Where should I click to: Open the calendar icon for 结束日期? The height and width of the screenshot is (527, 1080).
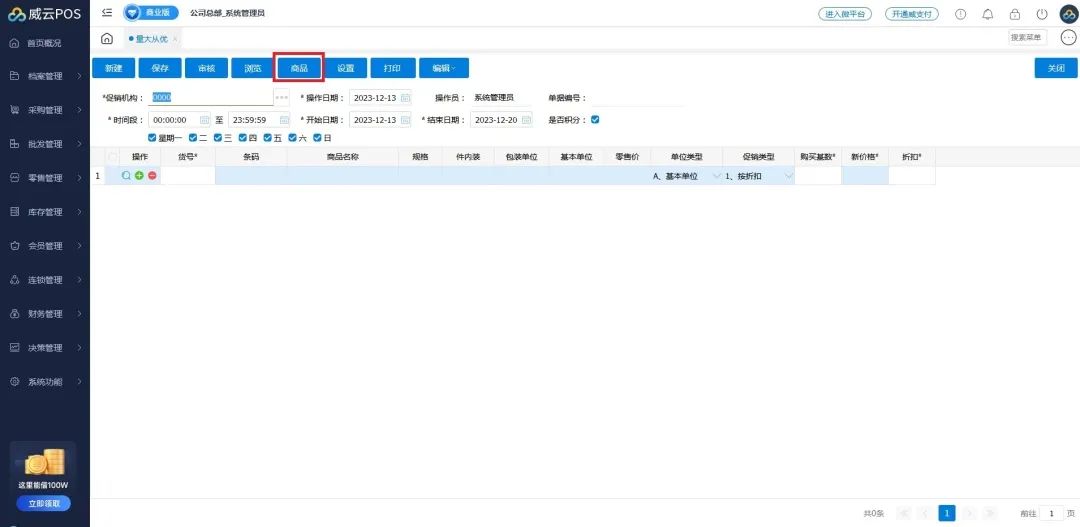(525, 120)
